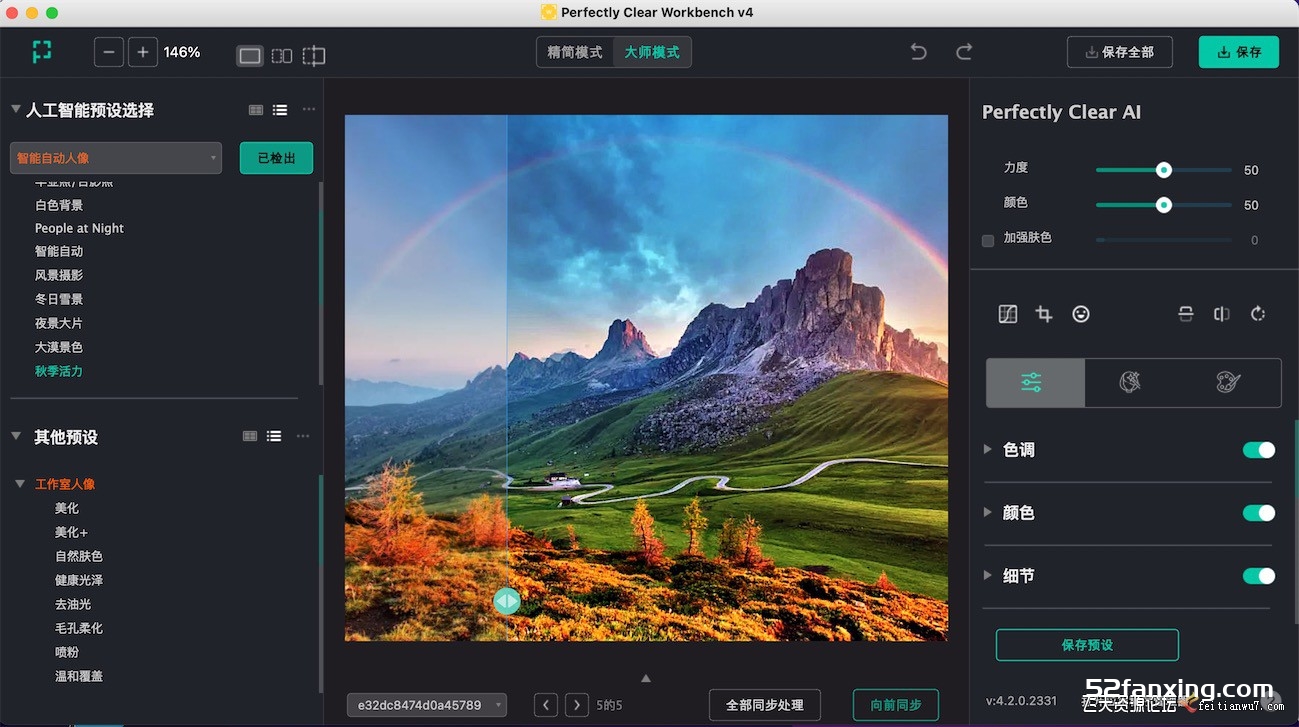Toggle the 细节 switch off

pos(1259,576)
